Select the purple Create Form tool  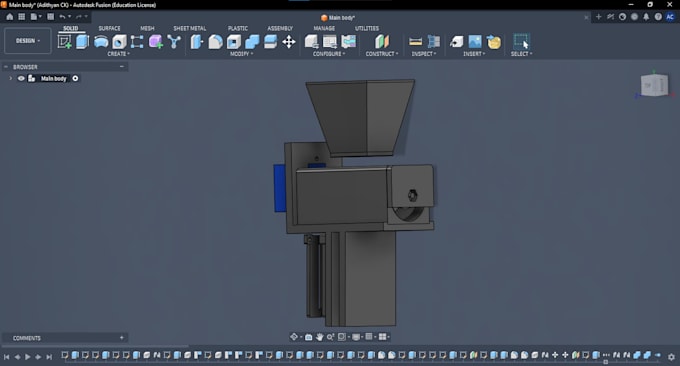[156, 42]
